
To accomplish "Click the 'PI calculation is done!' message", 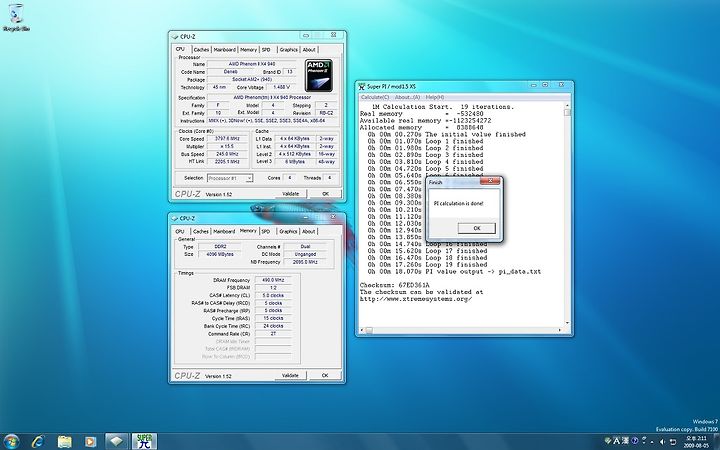I will click(x=458, y=203).
